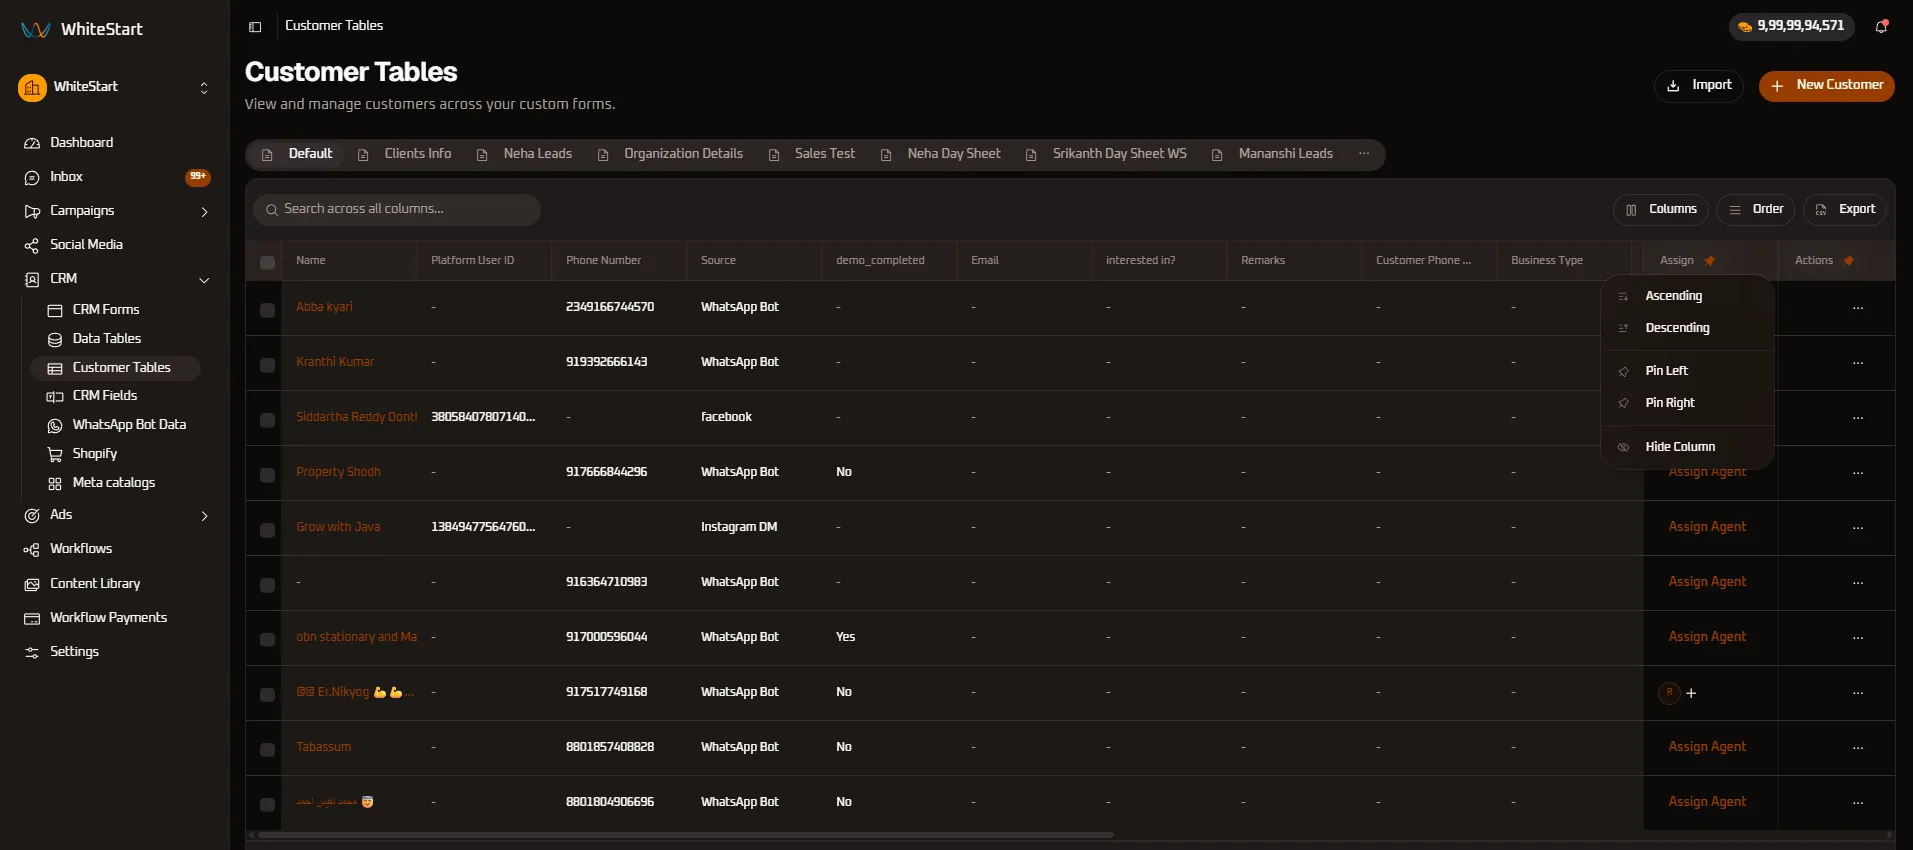Open the Columns settings button

(x=1660, y=210)
